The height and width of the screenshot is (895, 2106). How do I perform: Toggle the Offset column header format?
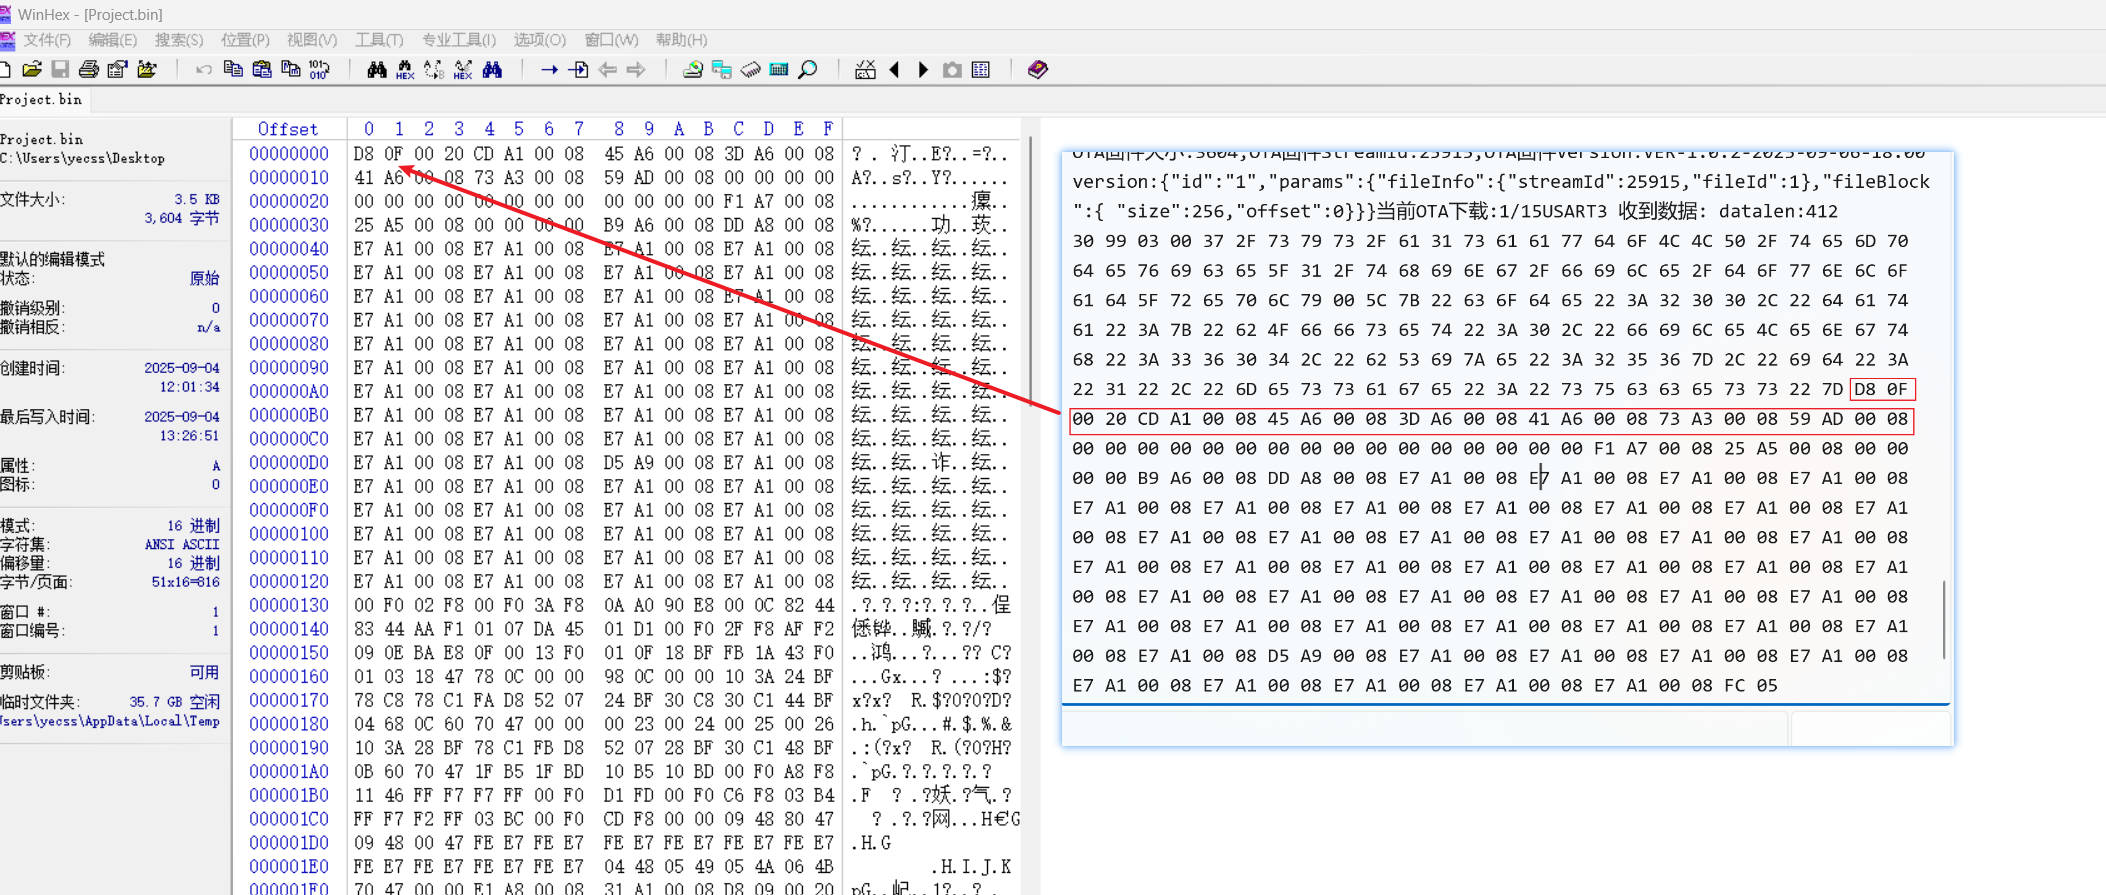[287, 129]
